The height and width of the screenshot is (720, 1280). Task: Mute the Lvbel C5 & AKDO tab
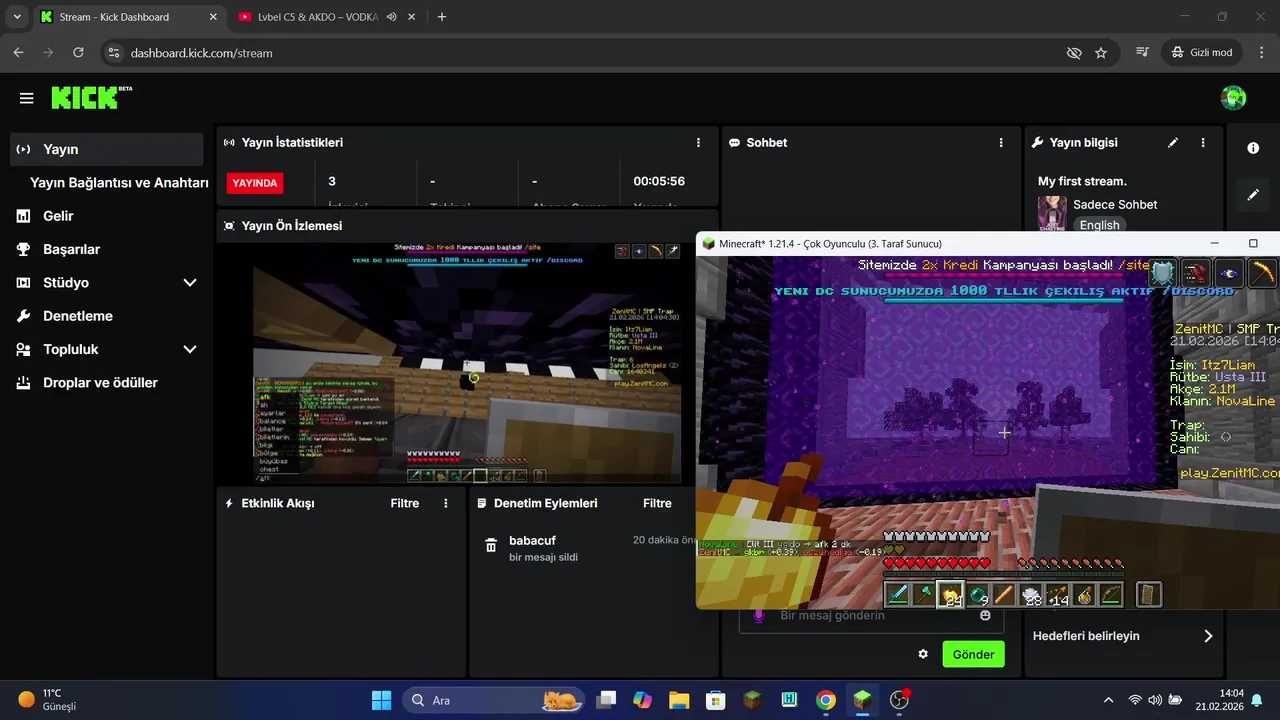[x=392, y=17]
